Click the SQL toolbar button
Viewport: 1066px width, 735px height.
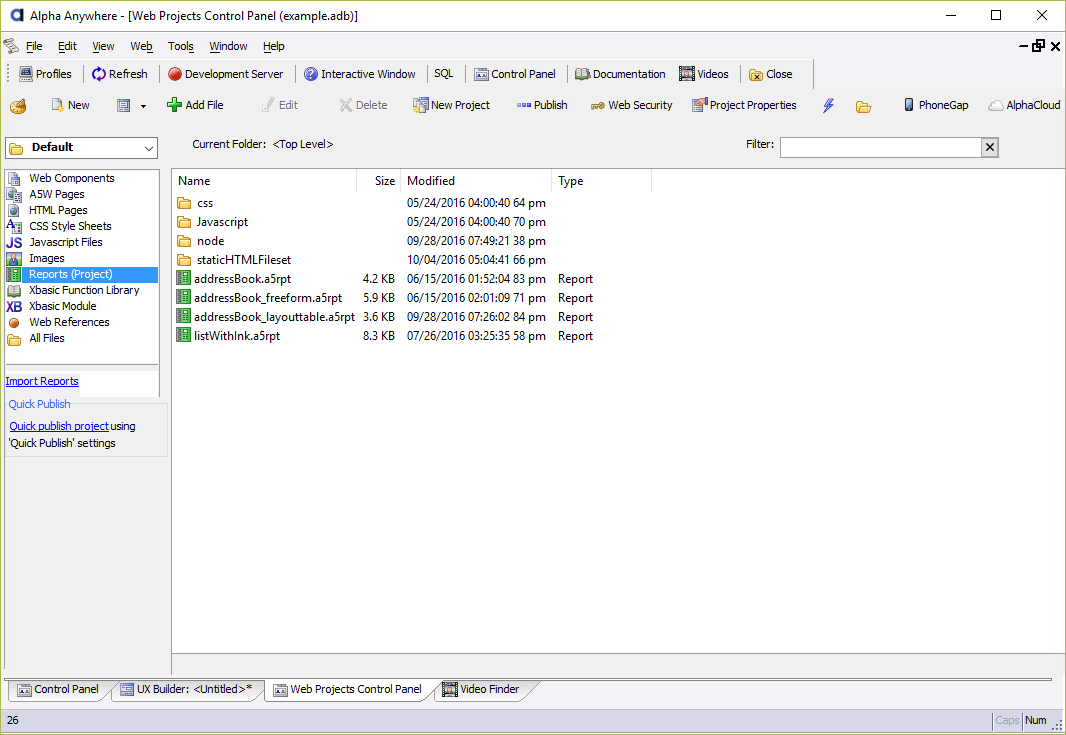tap(443, 73)
